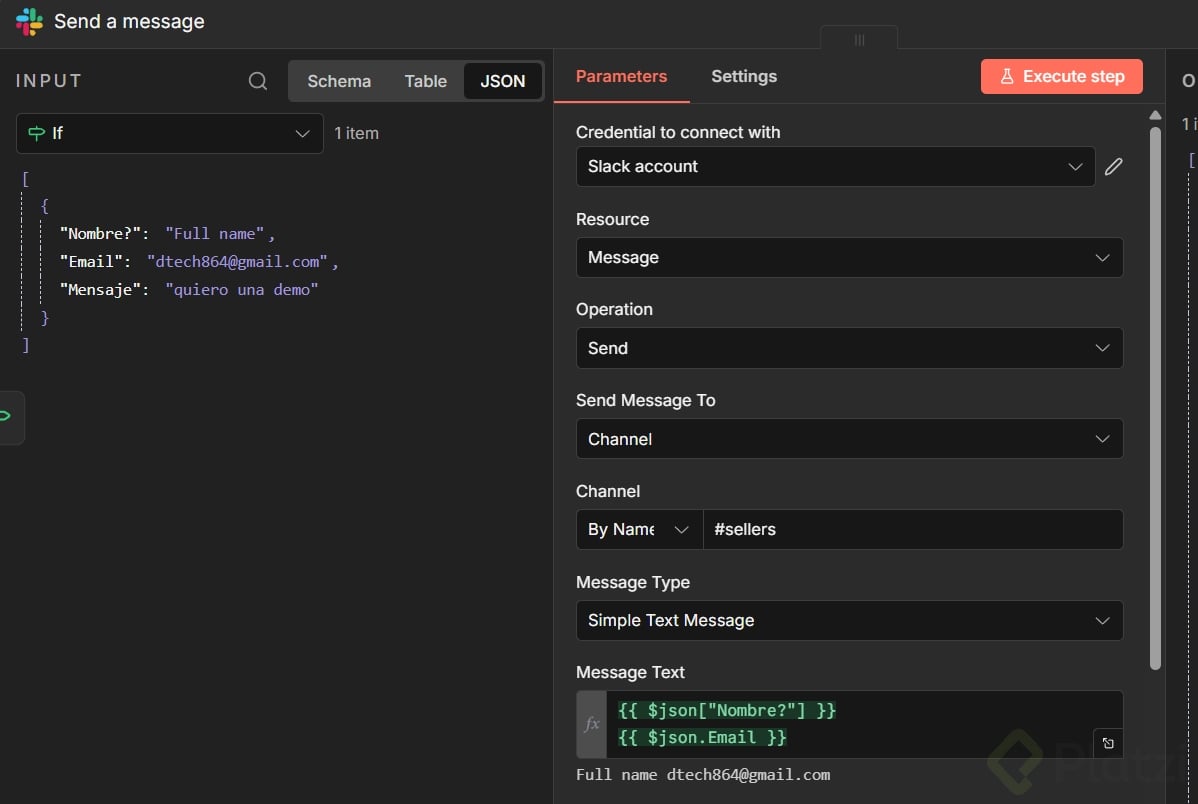Screen dimensions: 1198x804
Task: Switch input view to Schema
Action: (339, 82)
